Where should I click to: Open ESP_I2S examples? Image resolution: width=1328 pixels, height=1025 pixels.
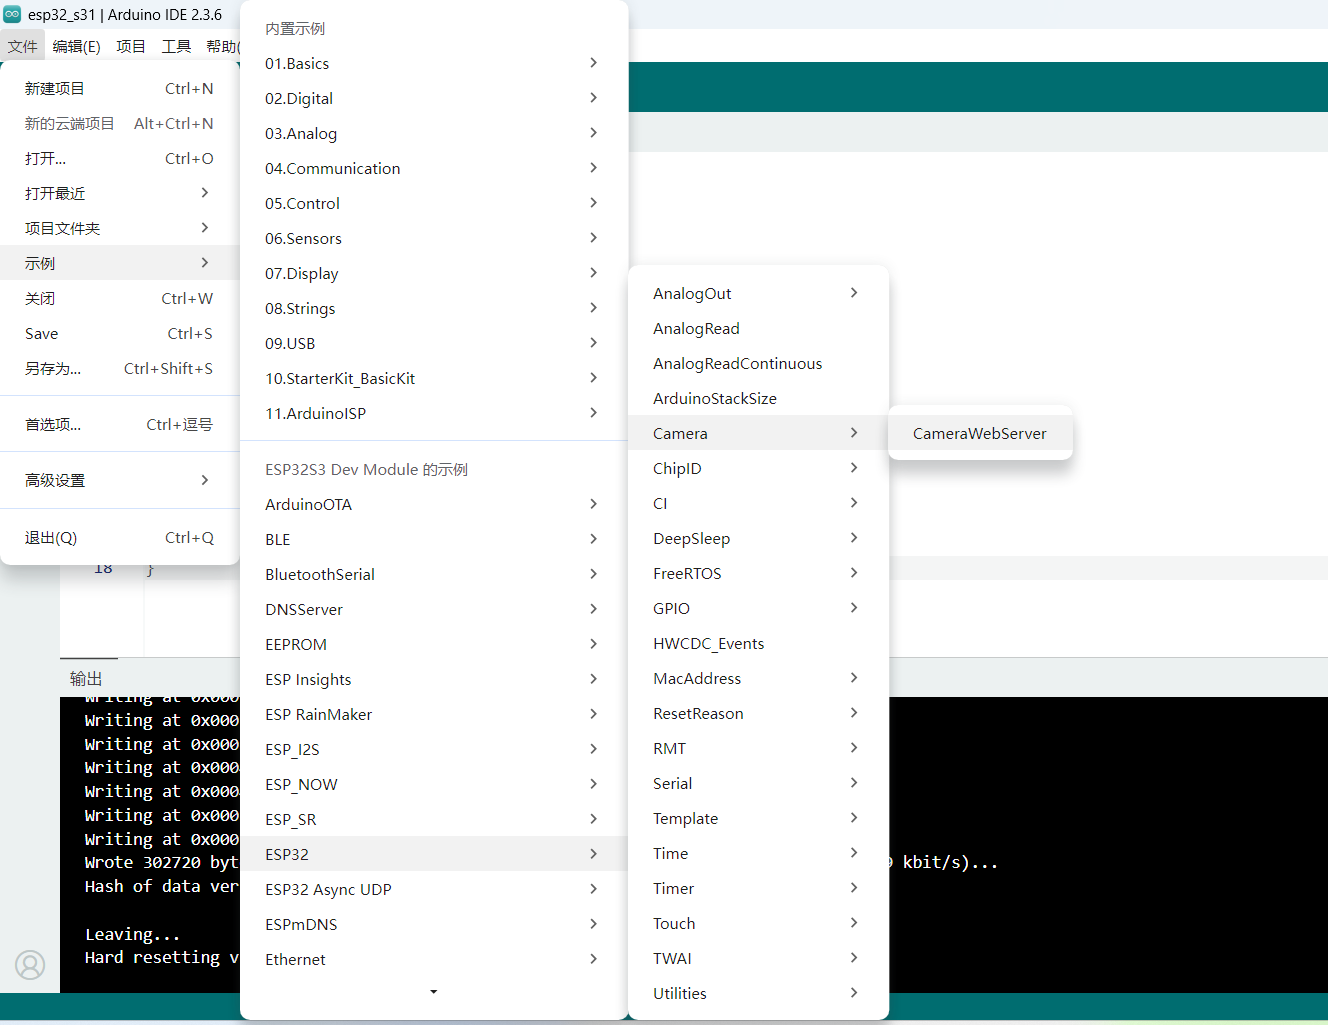[434, 749]
